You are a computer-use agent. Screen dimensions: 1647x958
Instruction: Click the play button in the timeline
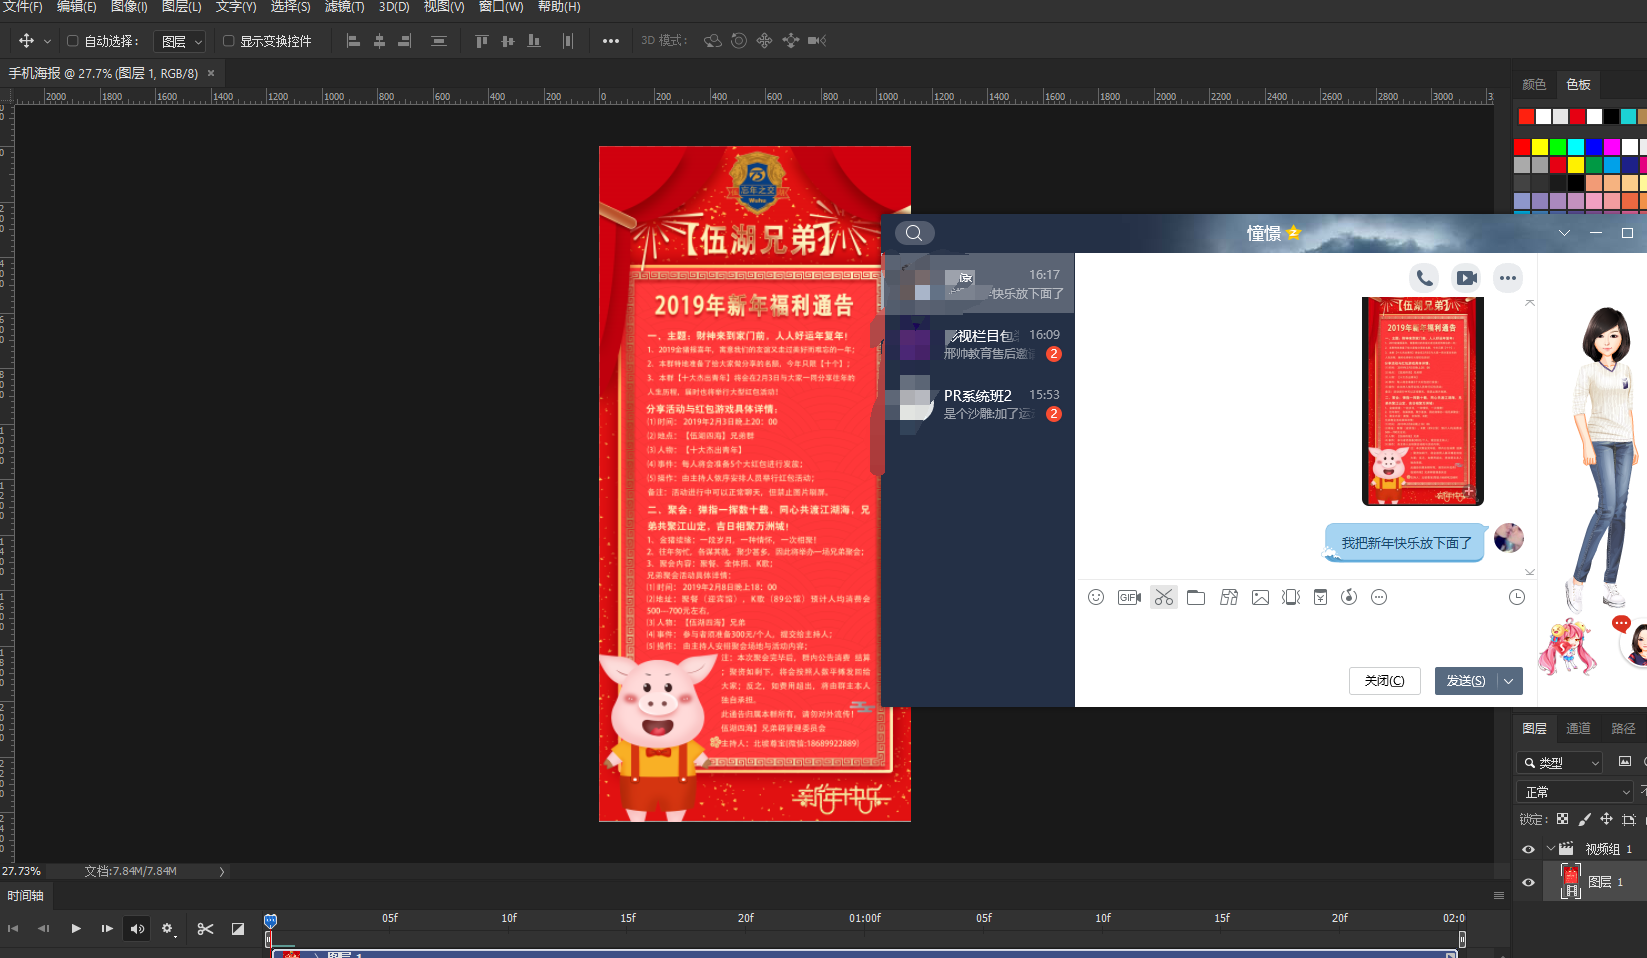(76, 928)
